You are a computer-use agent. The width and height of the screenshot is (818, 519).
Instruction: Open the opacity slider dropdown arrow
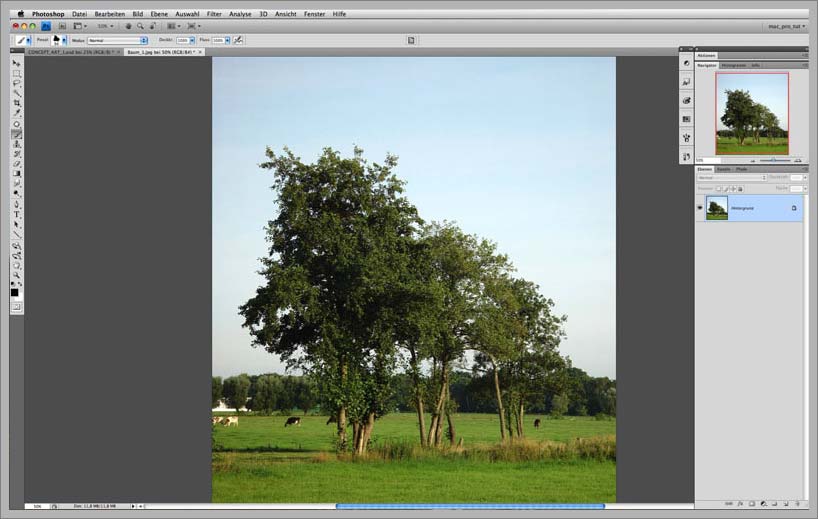192,40
